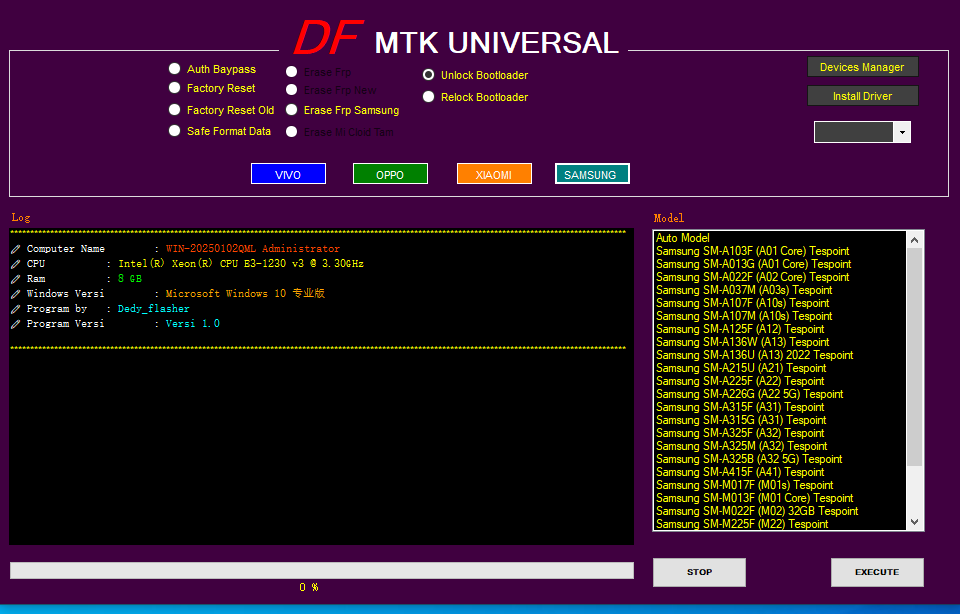Screen dimensions: 960x614
Task: Click the Microsoft Windows 10 log value
Action: click(x=245, y=293)
